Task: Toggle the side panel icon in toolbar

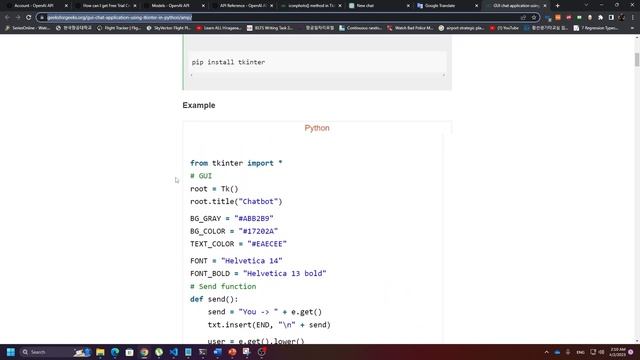Action: tap(611, 18)
